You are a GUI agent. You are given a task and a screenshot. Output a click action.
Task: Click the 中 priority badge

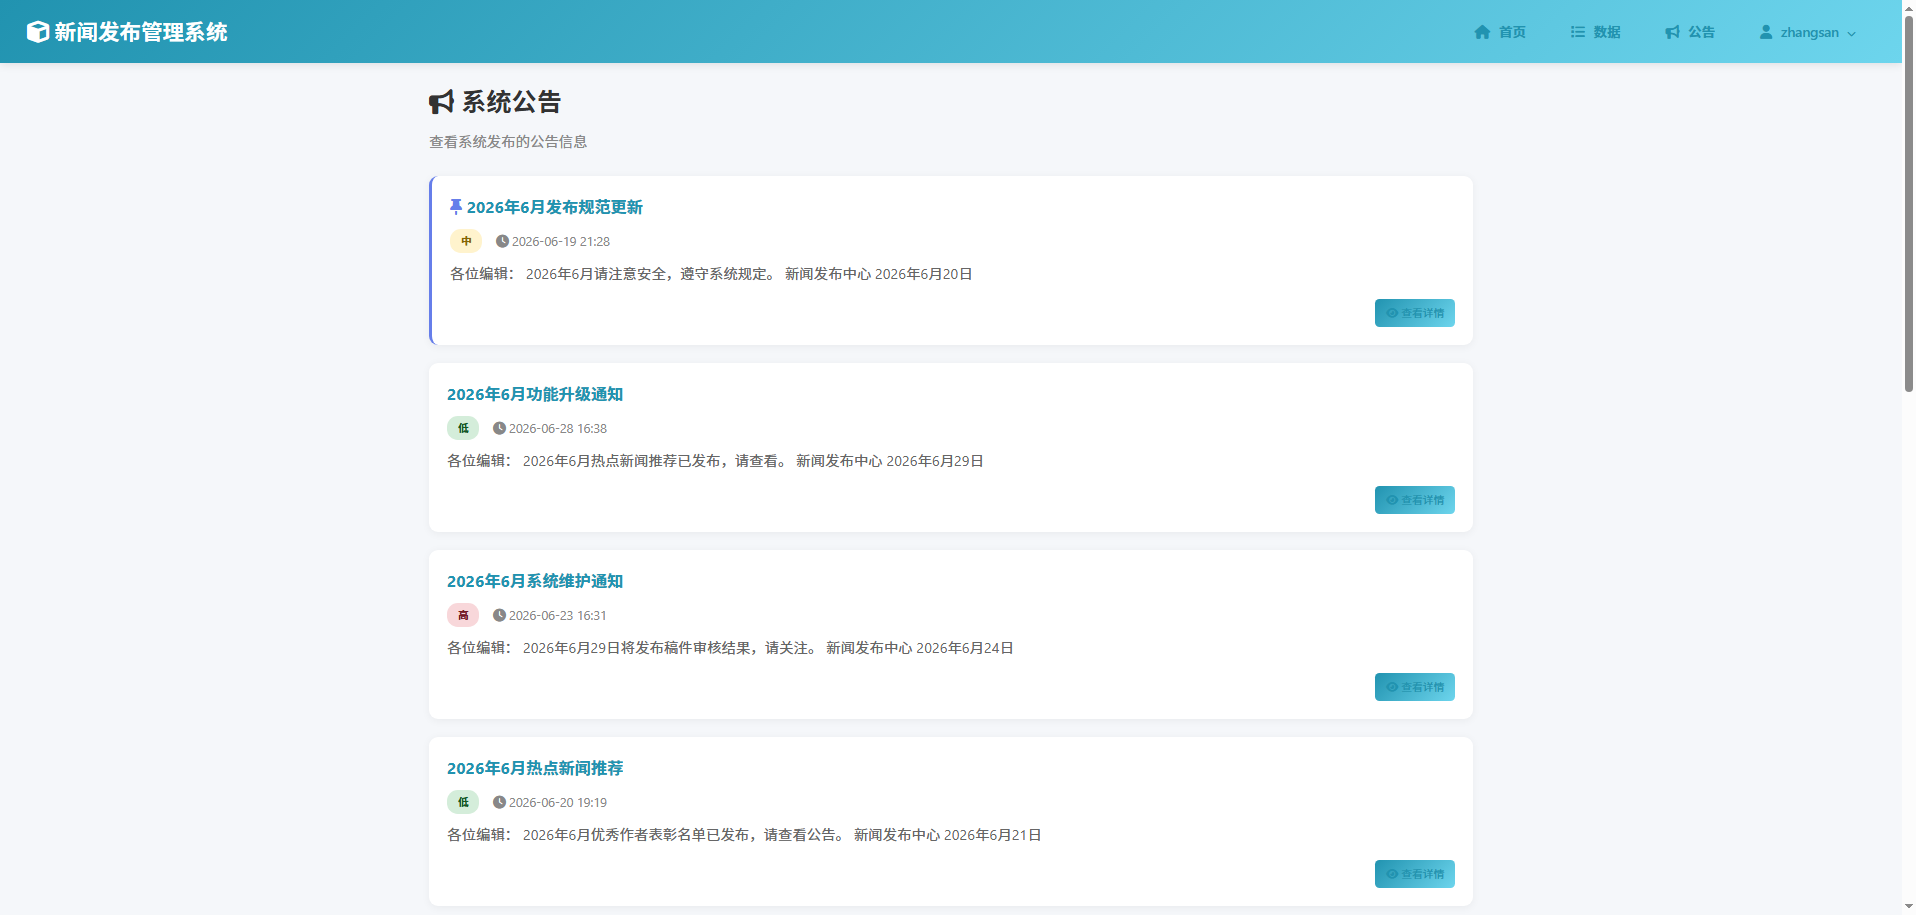[466, 241]
